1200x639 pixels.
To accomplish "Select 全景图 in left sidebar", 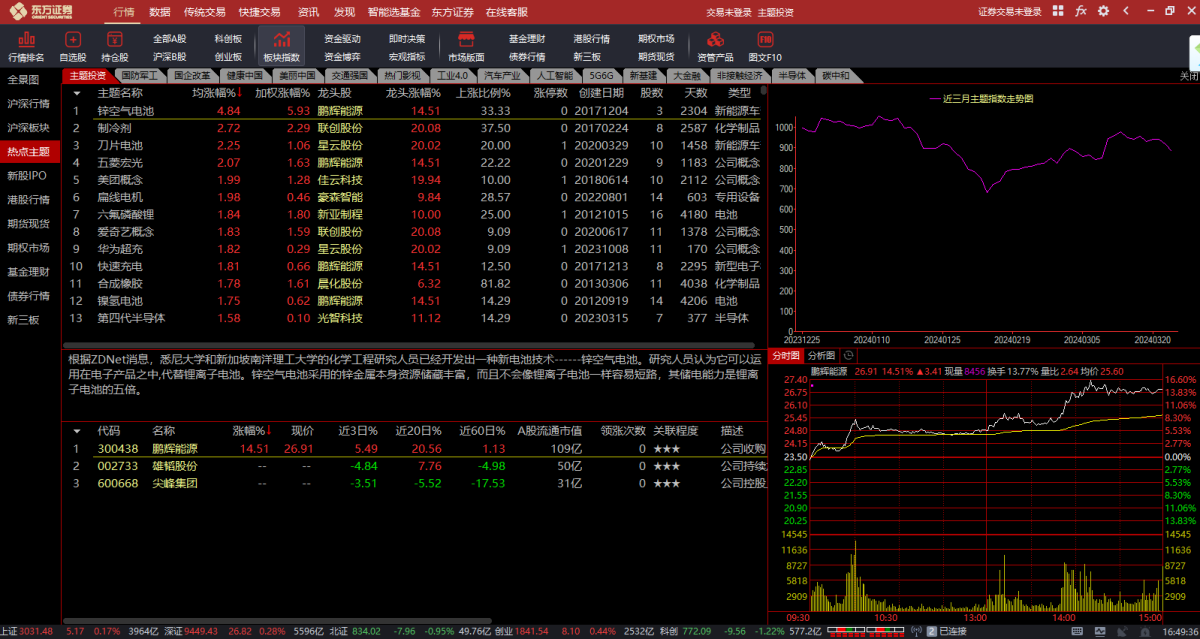I will (x=23, y=79).
